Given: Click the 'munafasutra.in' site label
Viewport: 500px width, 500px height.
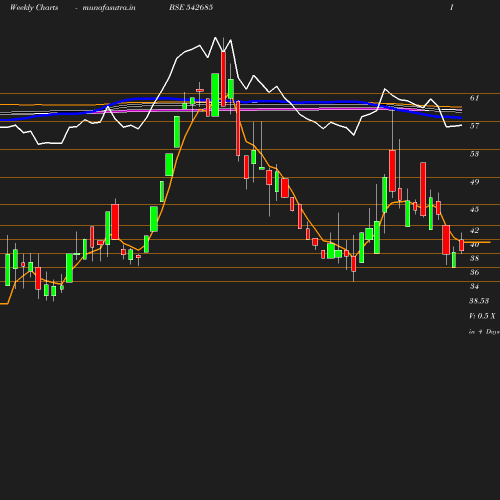Looking at the screenshot, I should 109,8.
